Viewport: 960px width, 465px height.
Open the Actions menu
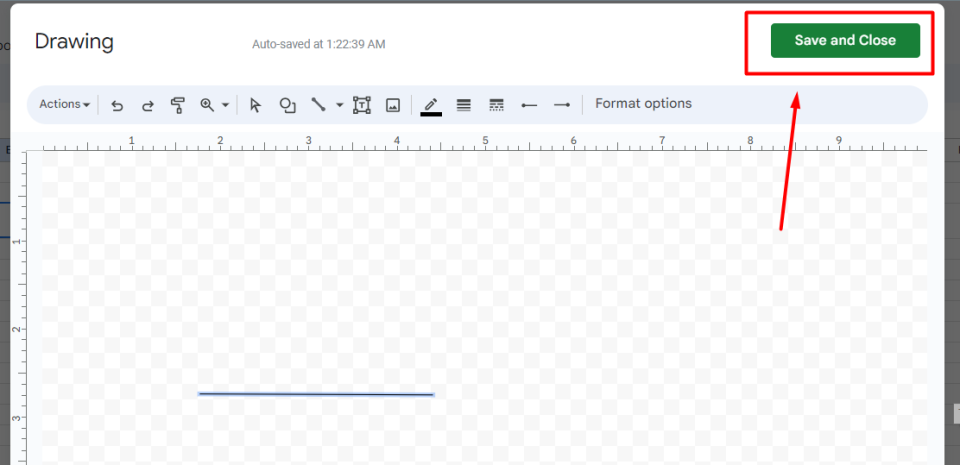[x=65, y=105]
